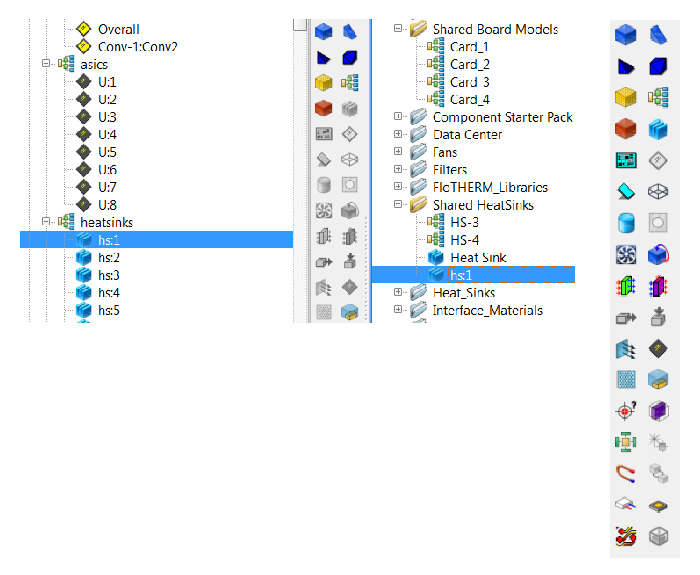The width and height of the screenshot is (700, 575).
Task: Select the heatsinks assembly label
Action: coord(106,222)
